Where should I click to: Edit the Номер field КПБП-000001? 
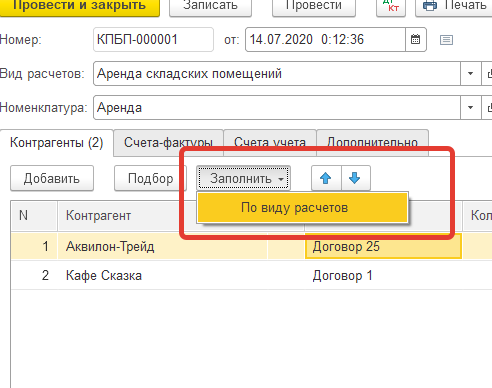pos(153,40)
